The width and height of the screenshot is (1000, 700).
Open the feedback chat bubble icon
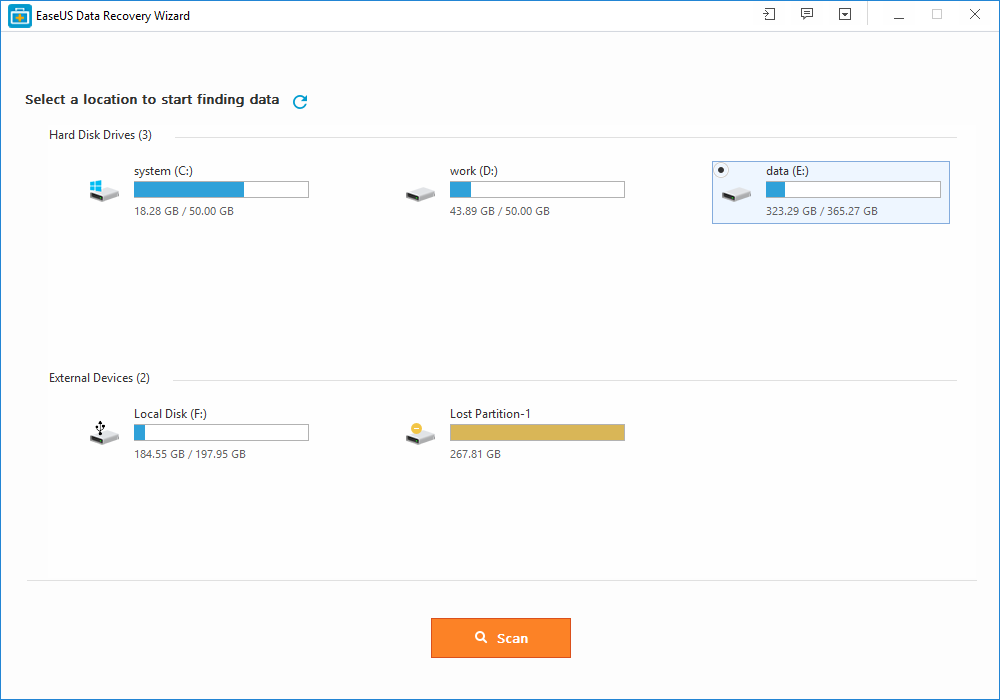coord(807,15)
